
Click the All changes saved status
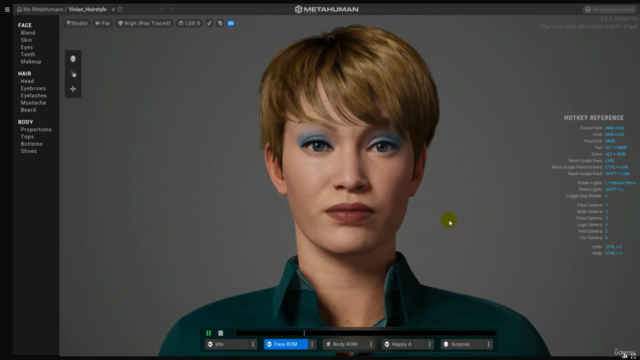[610, 9]
